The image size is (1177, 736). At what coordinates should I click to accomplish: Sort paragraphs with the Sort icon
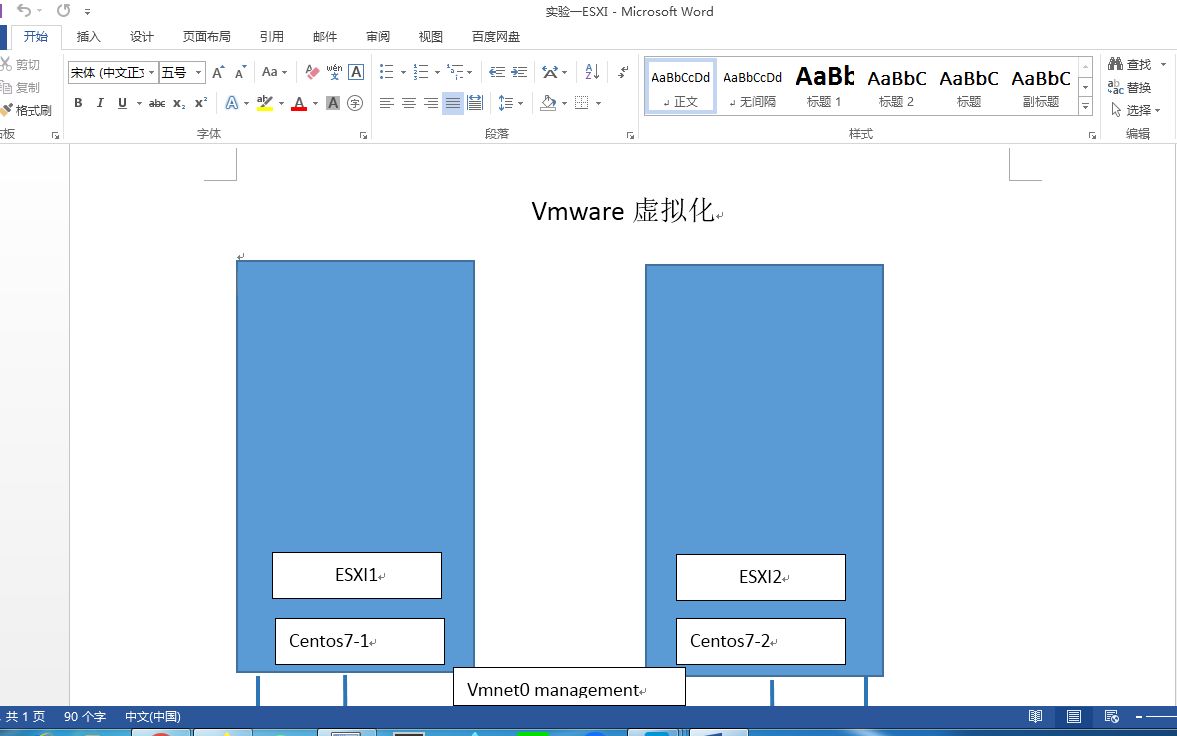click(x=591, y=71)
